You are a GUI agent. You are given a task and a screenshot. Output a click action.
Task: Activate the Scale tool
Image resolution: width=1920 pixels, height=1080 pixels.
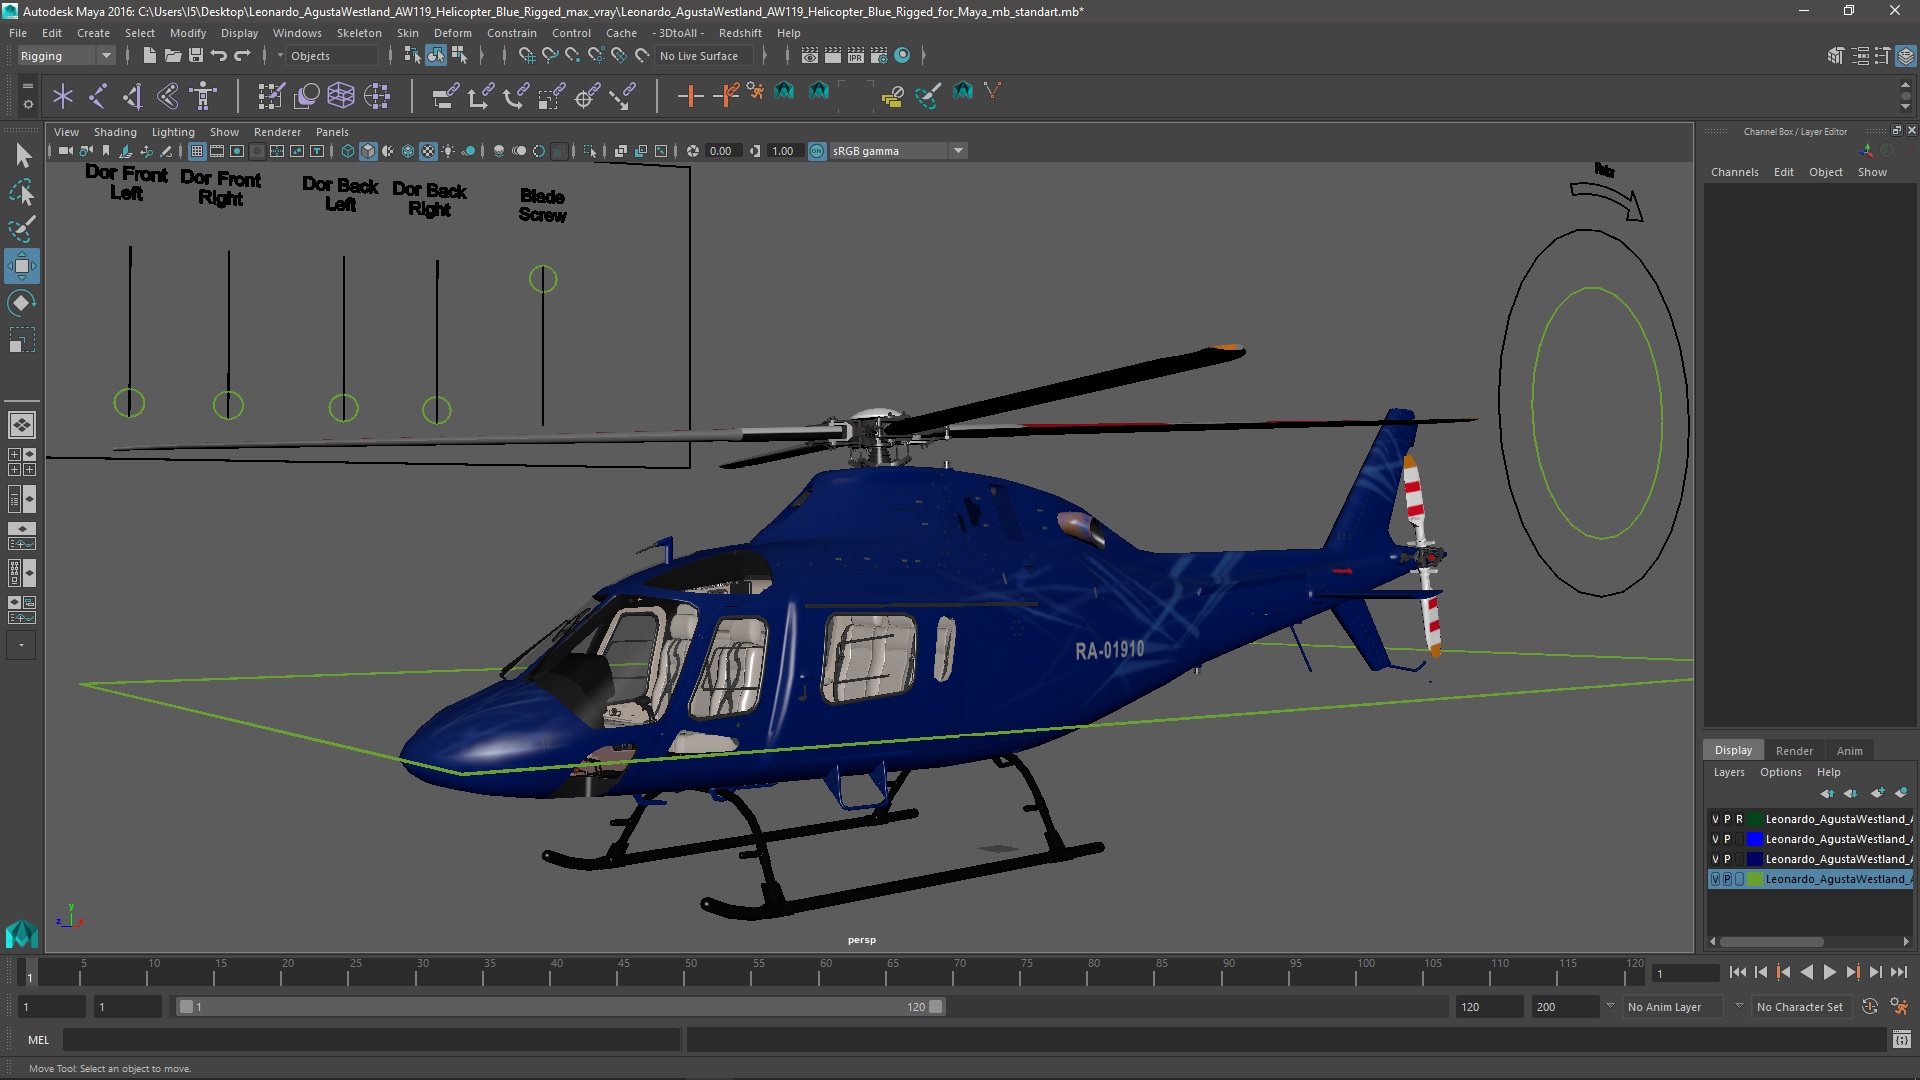tap(22, 340)
